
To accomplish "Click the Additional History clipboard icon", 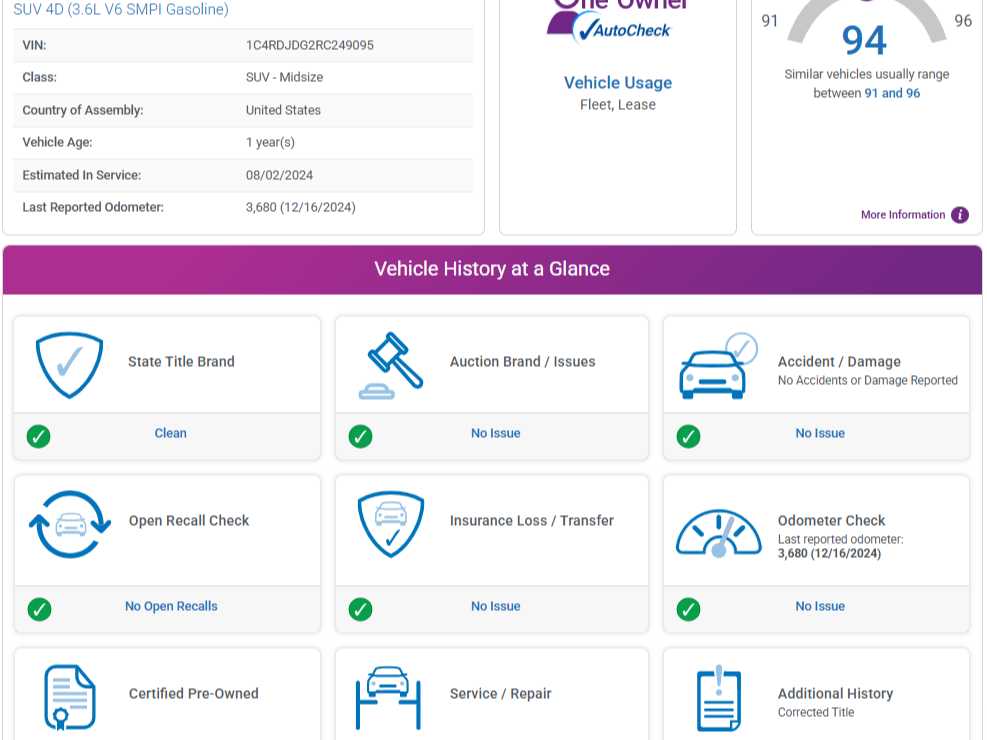I will point(719,698).
